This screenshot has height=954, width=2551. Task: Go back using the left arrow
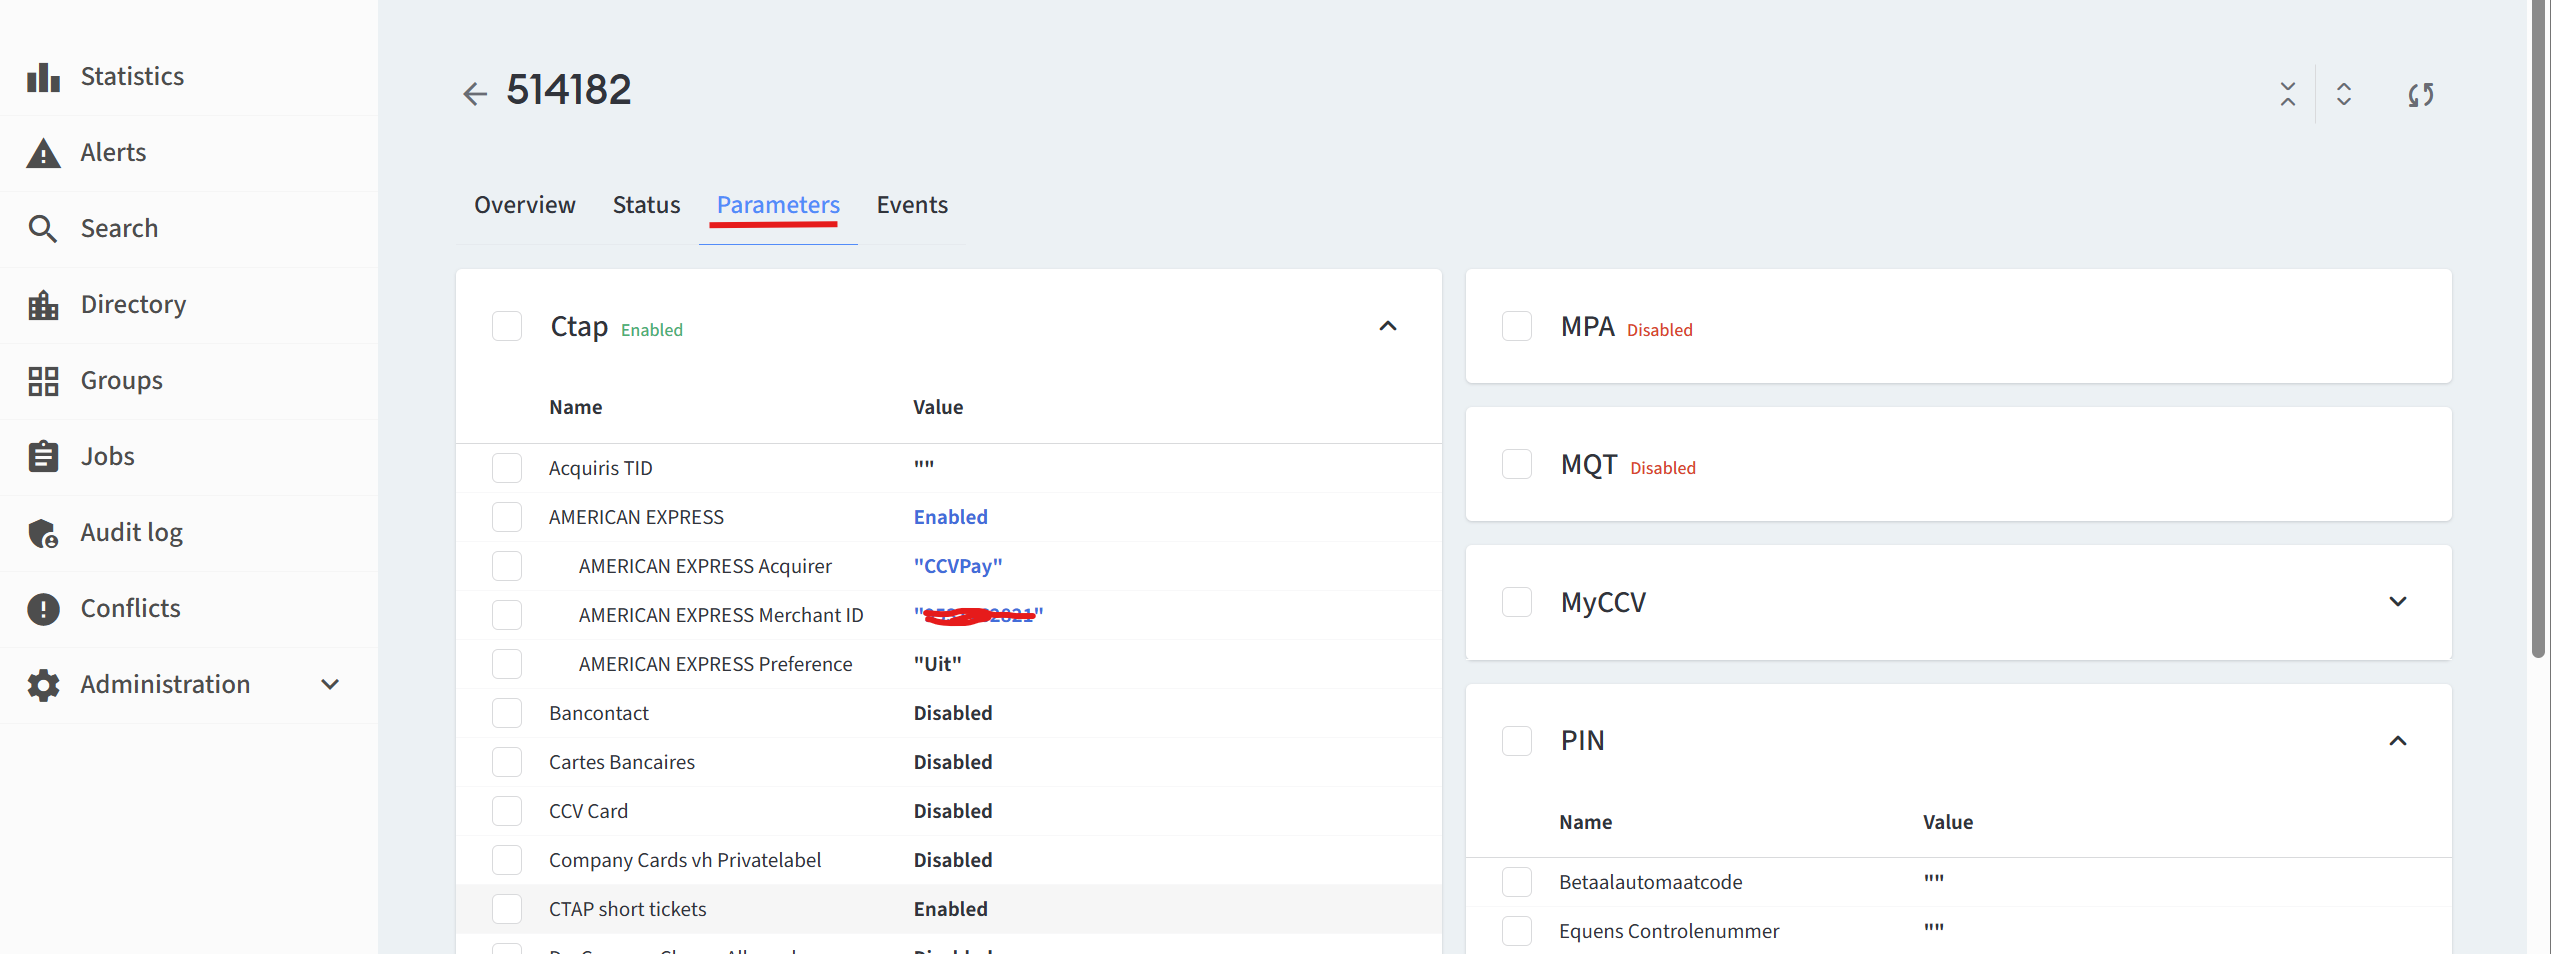click(x=475, y=94)
